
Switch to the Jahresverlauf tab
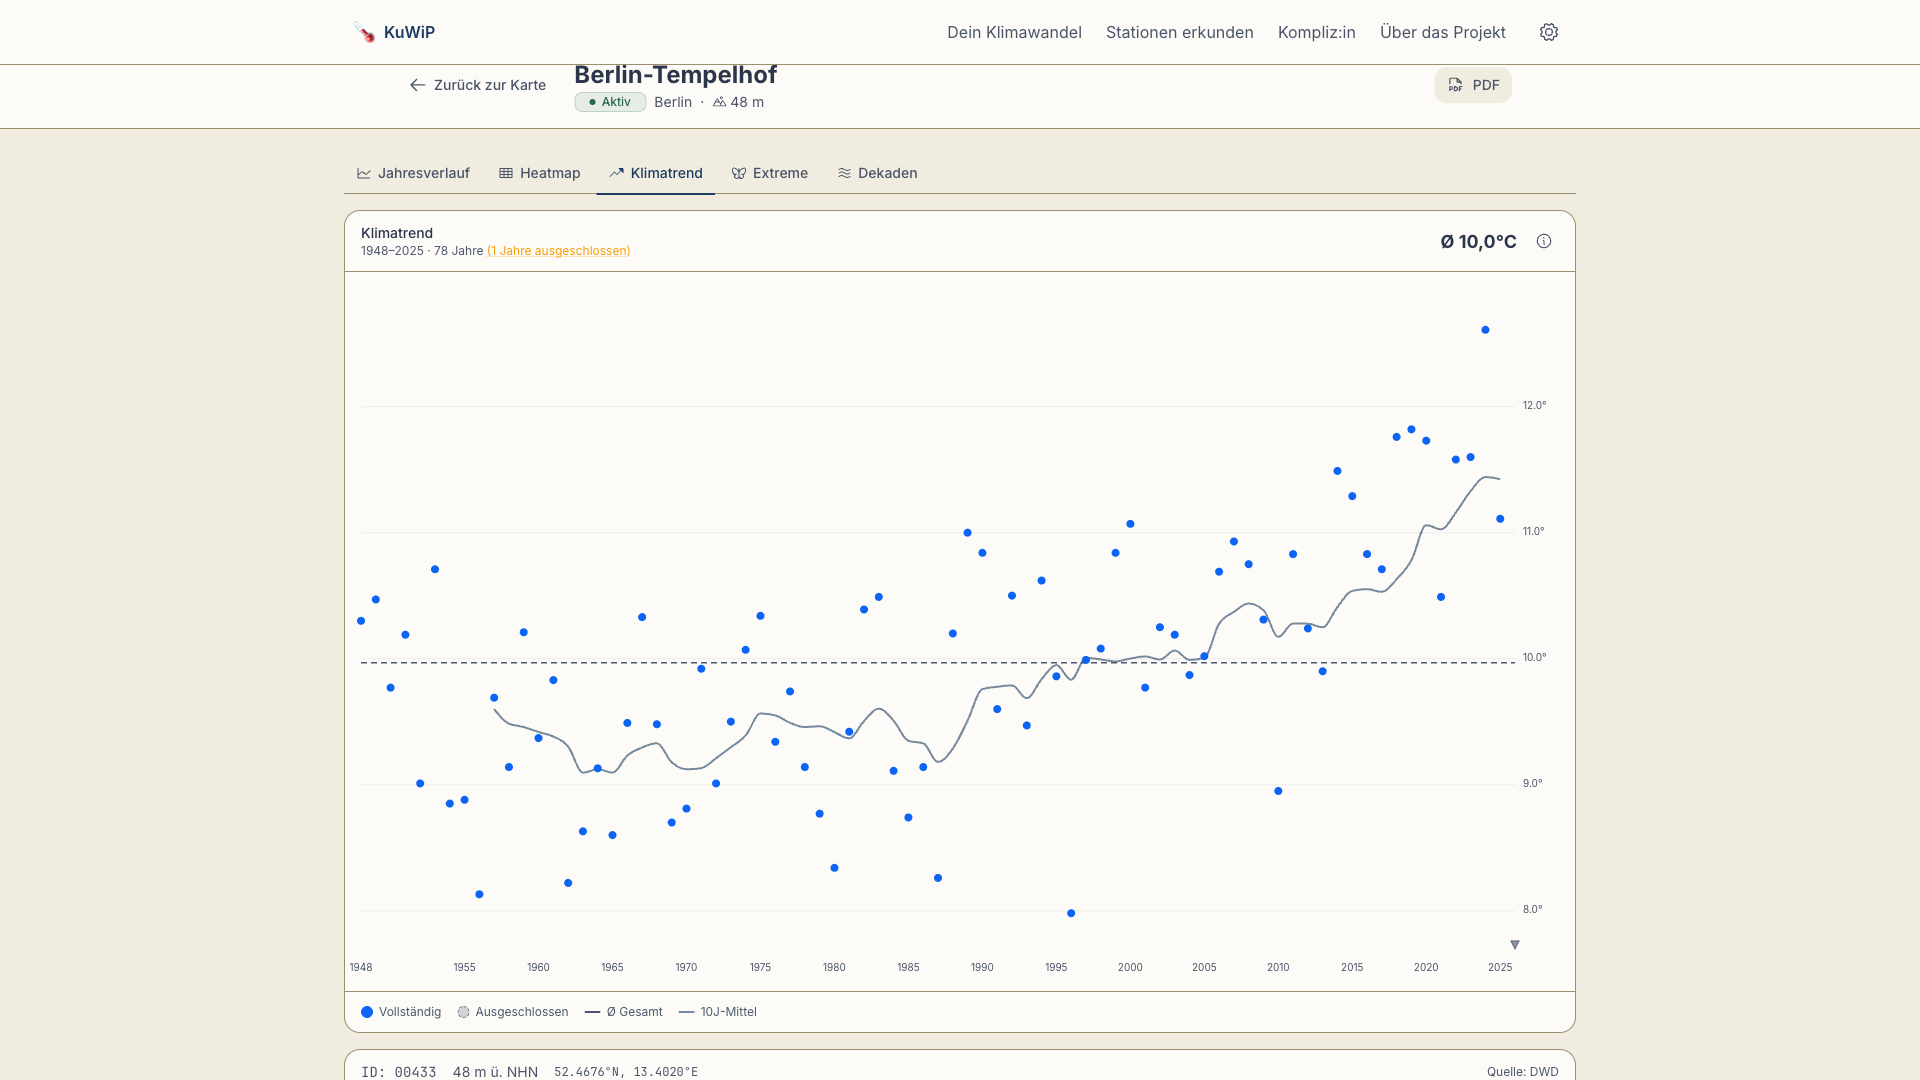tap(413, 173)
